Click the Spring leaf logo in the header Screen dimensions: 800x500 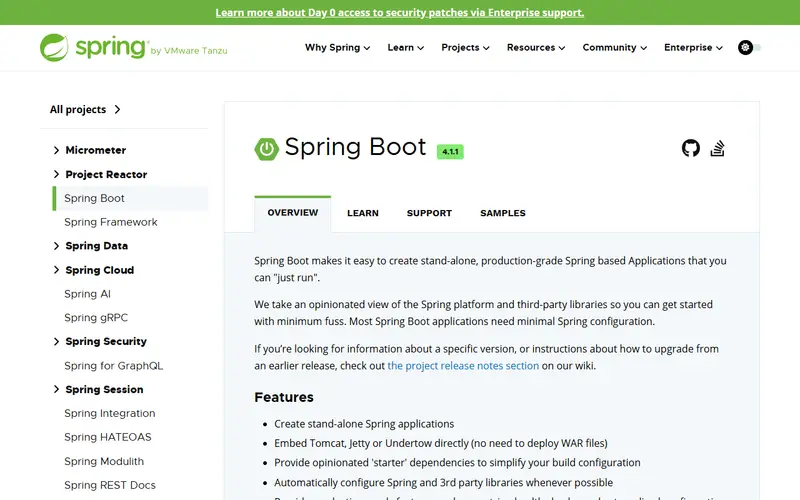tap(54, 47)
